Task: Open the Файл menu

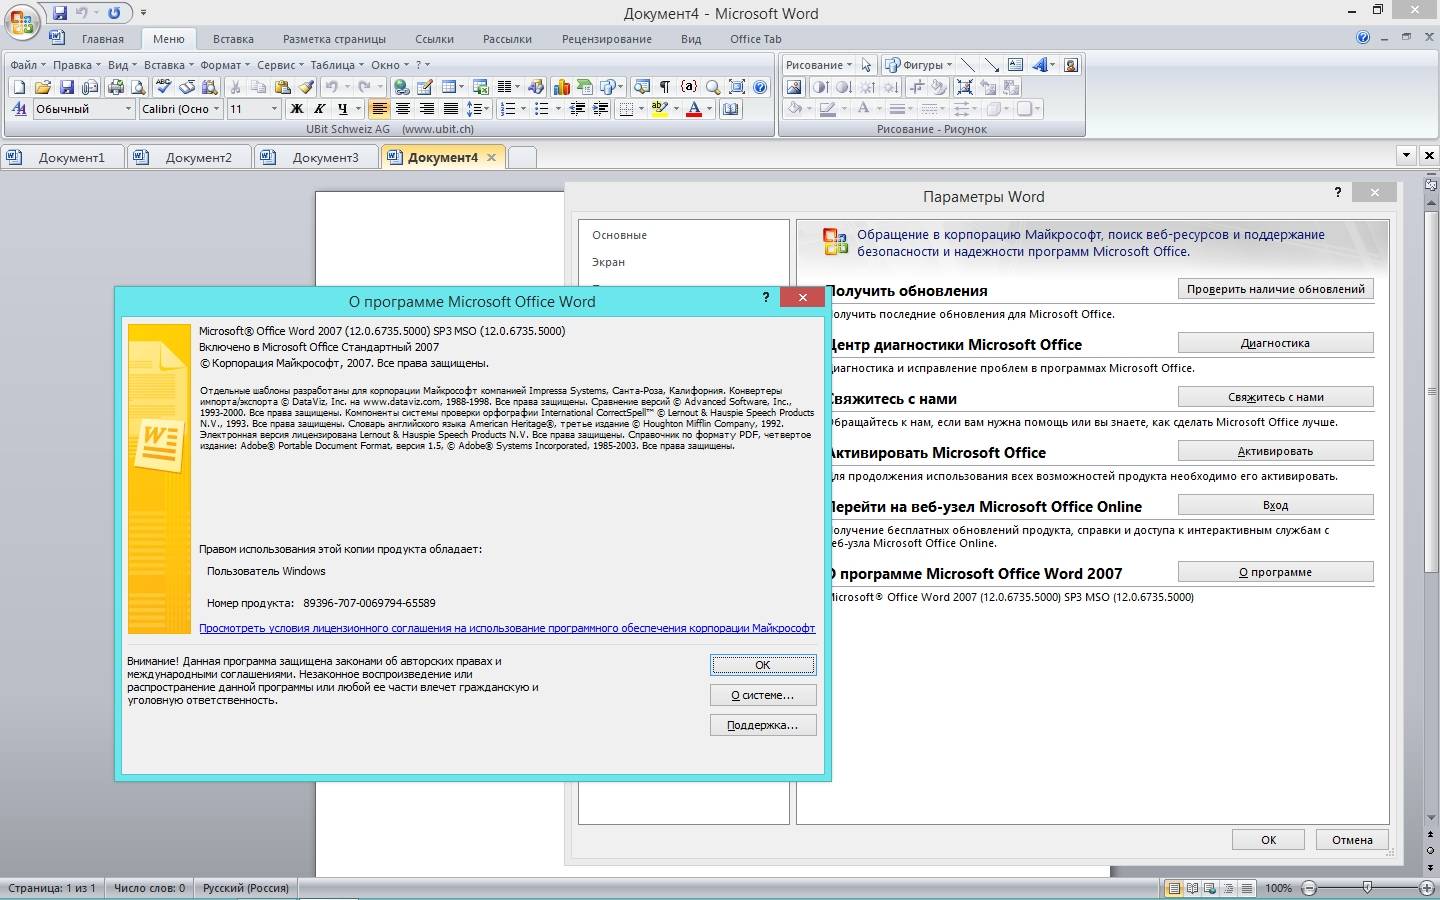Action: 27,65
